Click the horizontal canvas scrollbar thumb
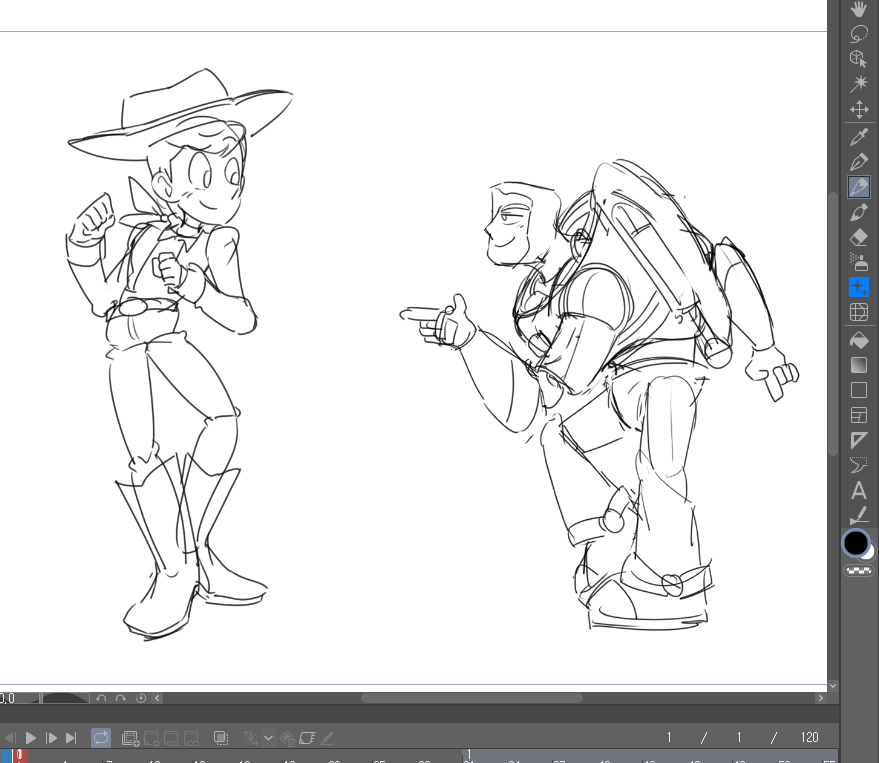 (471, 698)
